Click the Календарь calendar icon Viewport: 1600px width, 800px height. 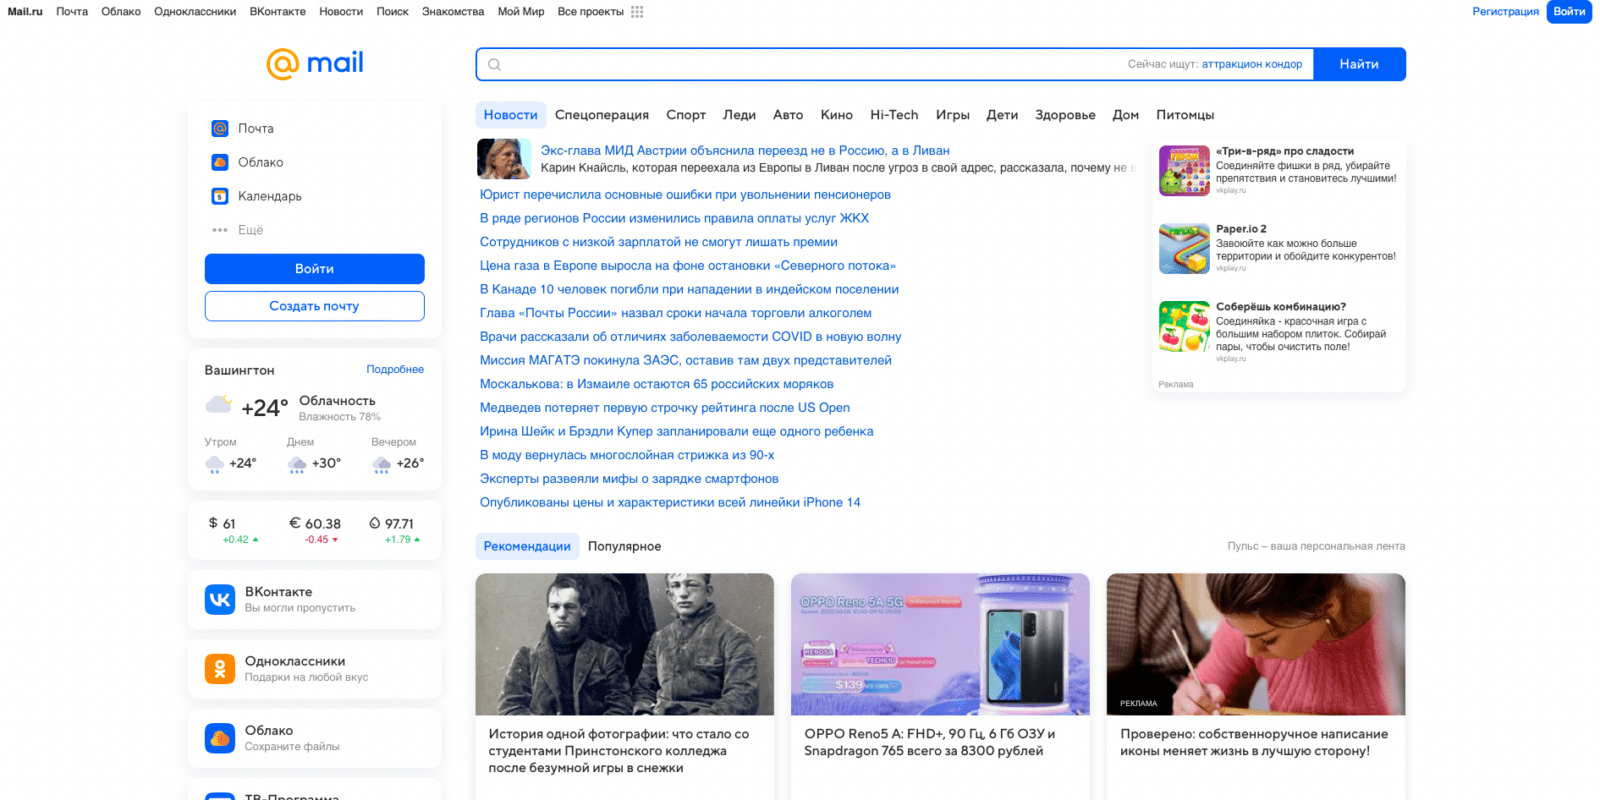[x=220, y=196]
